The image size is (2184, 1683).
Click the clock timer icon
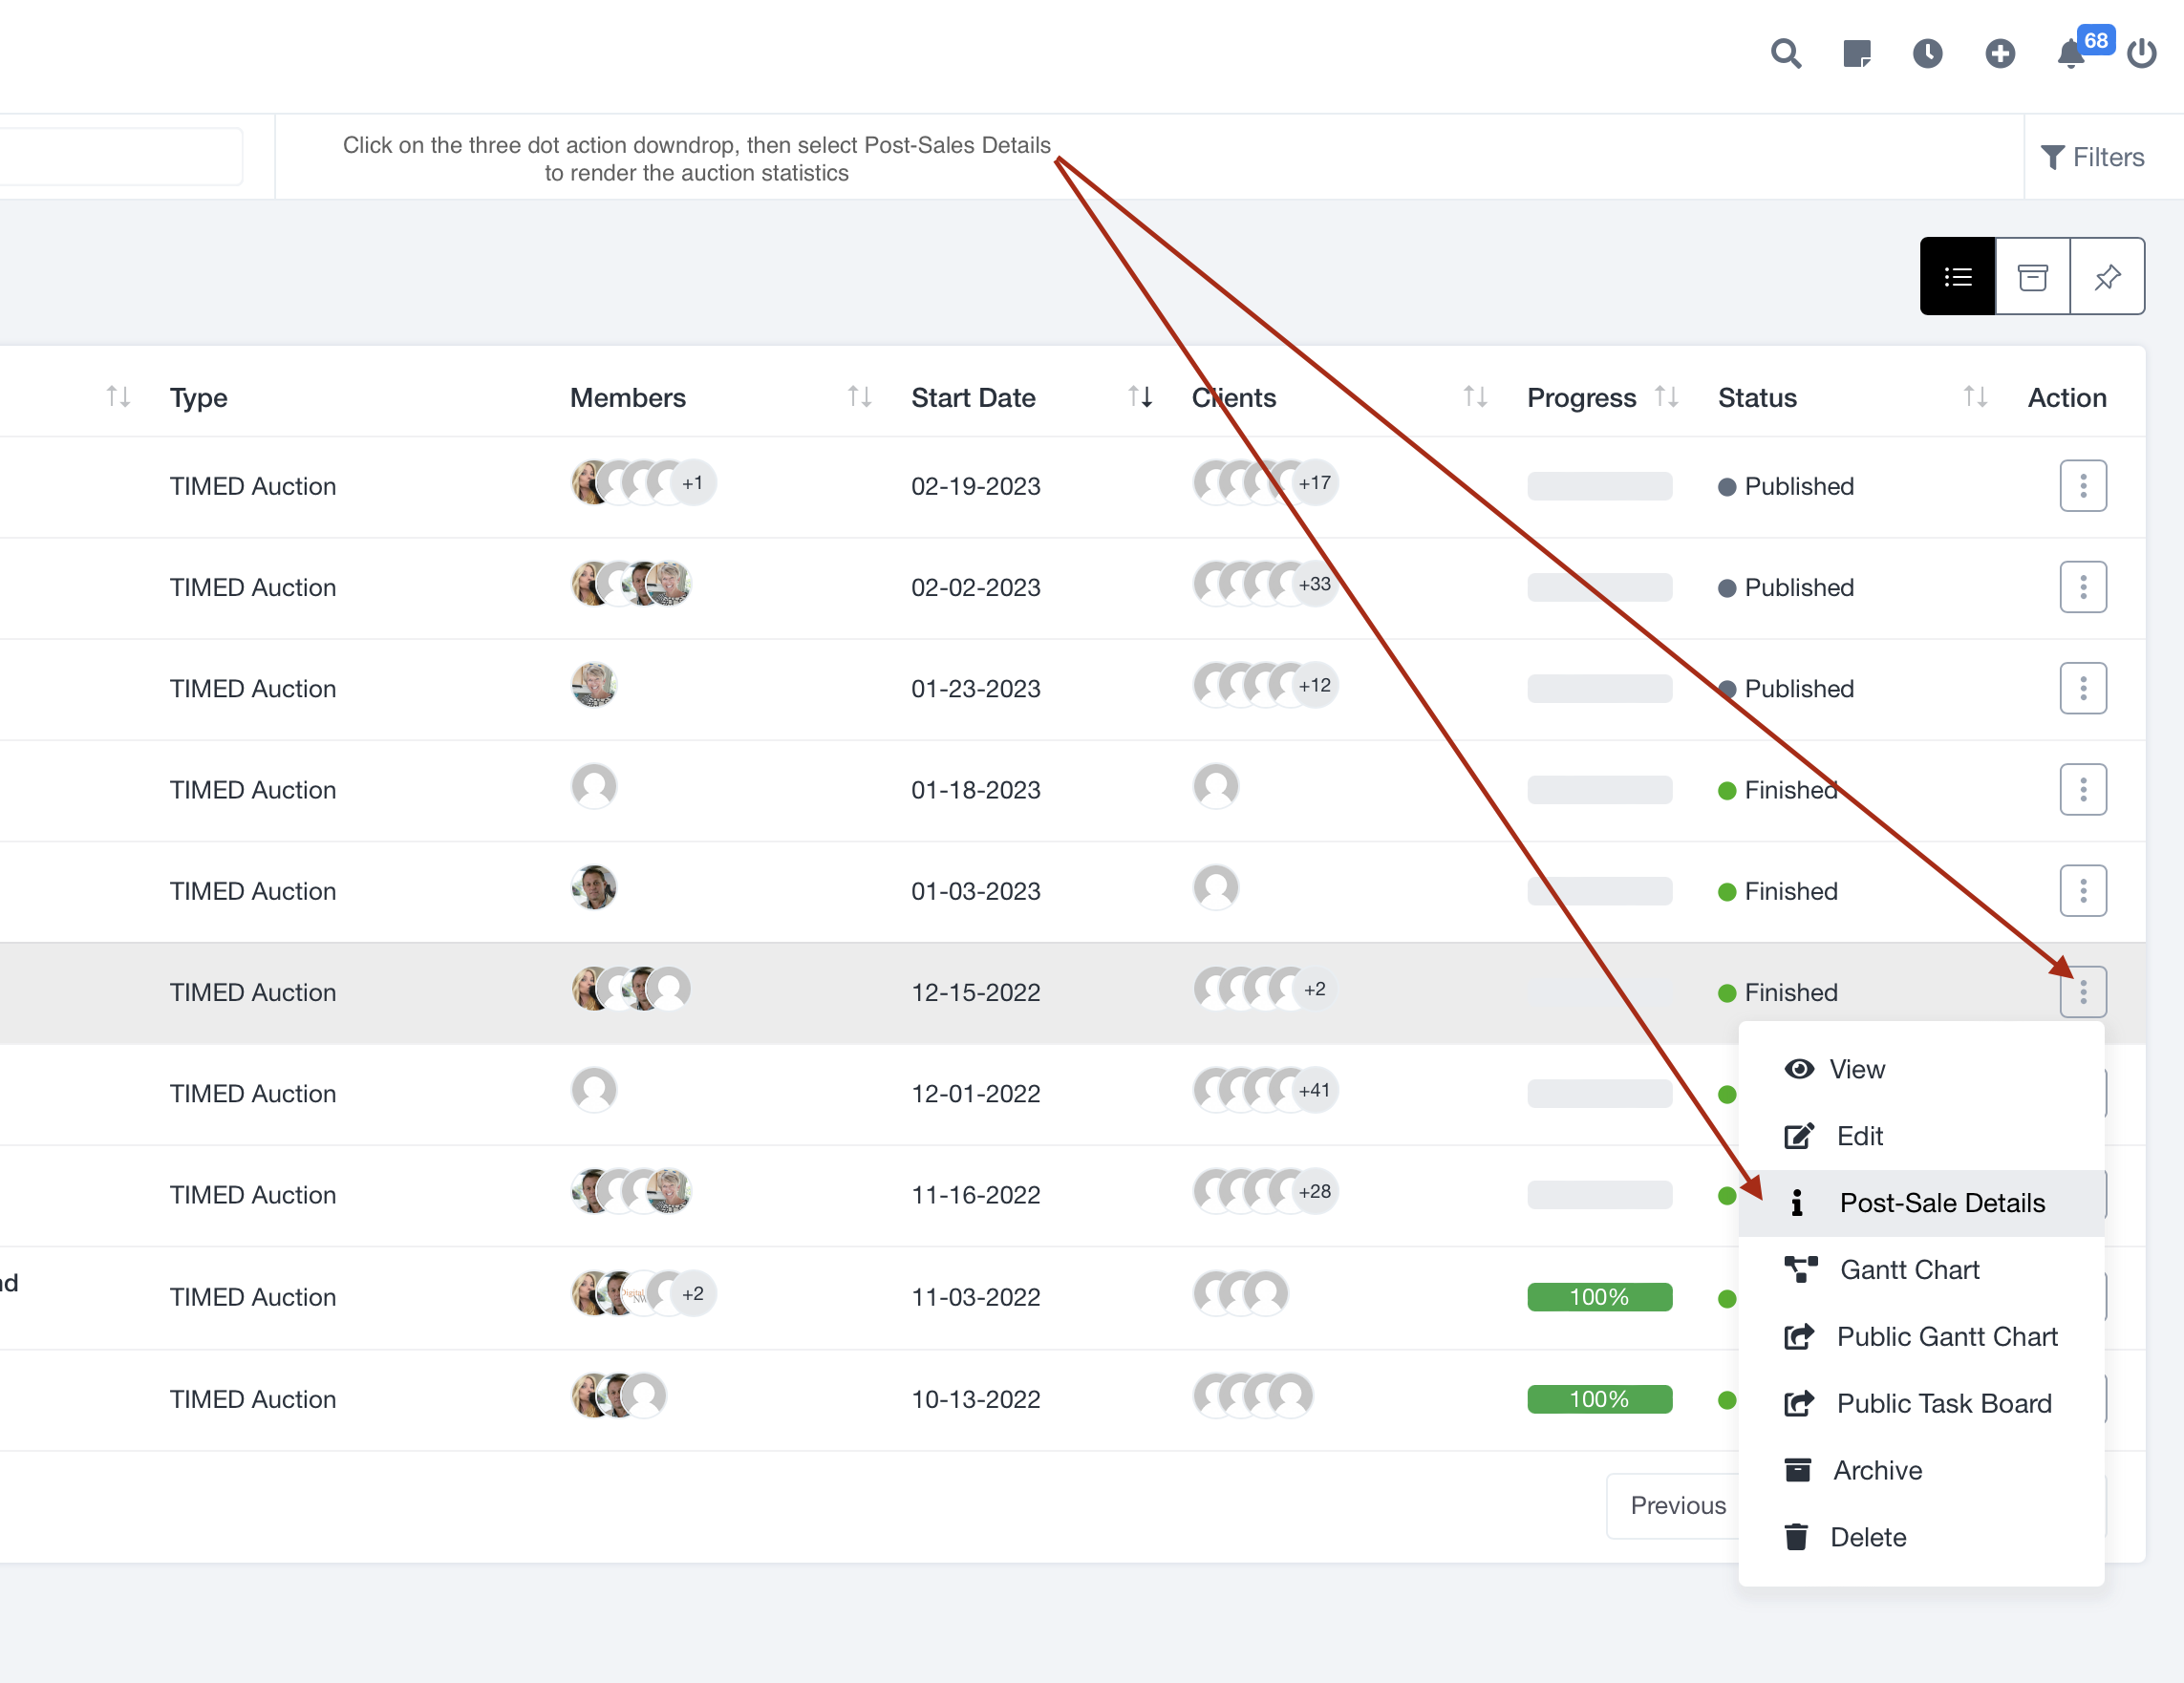pyautogui.click(x=1927, y=53)
